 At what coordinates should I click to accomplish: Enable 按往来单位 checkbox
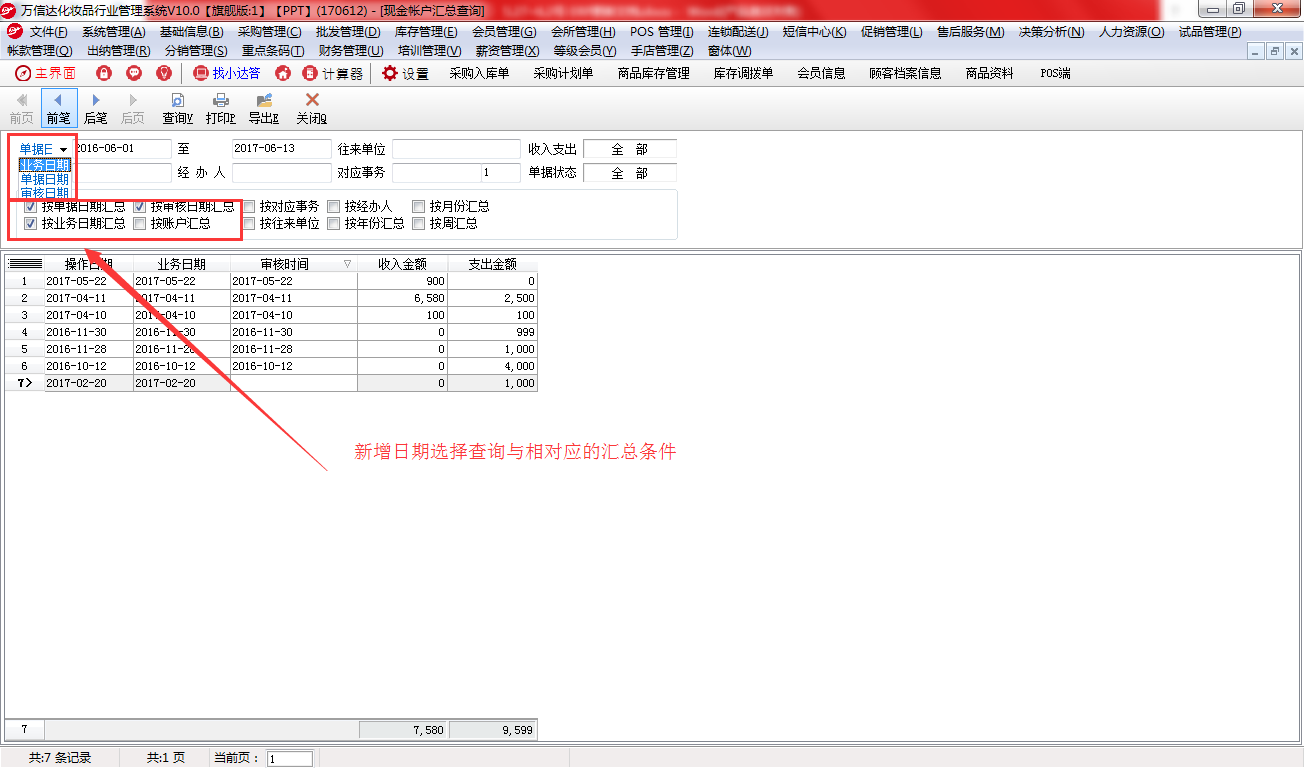pos(249,224)
